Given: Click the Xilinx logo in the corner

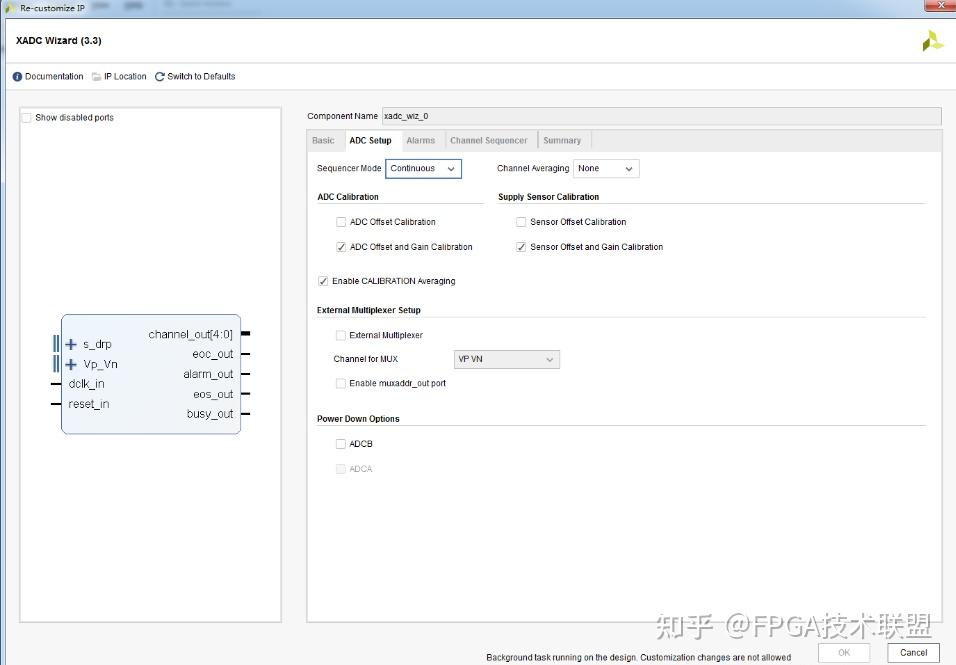Looking at the screenshot, I should pos(931,40).
